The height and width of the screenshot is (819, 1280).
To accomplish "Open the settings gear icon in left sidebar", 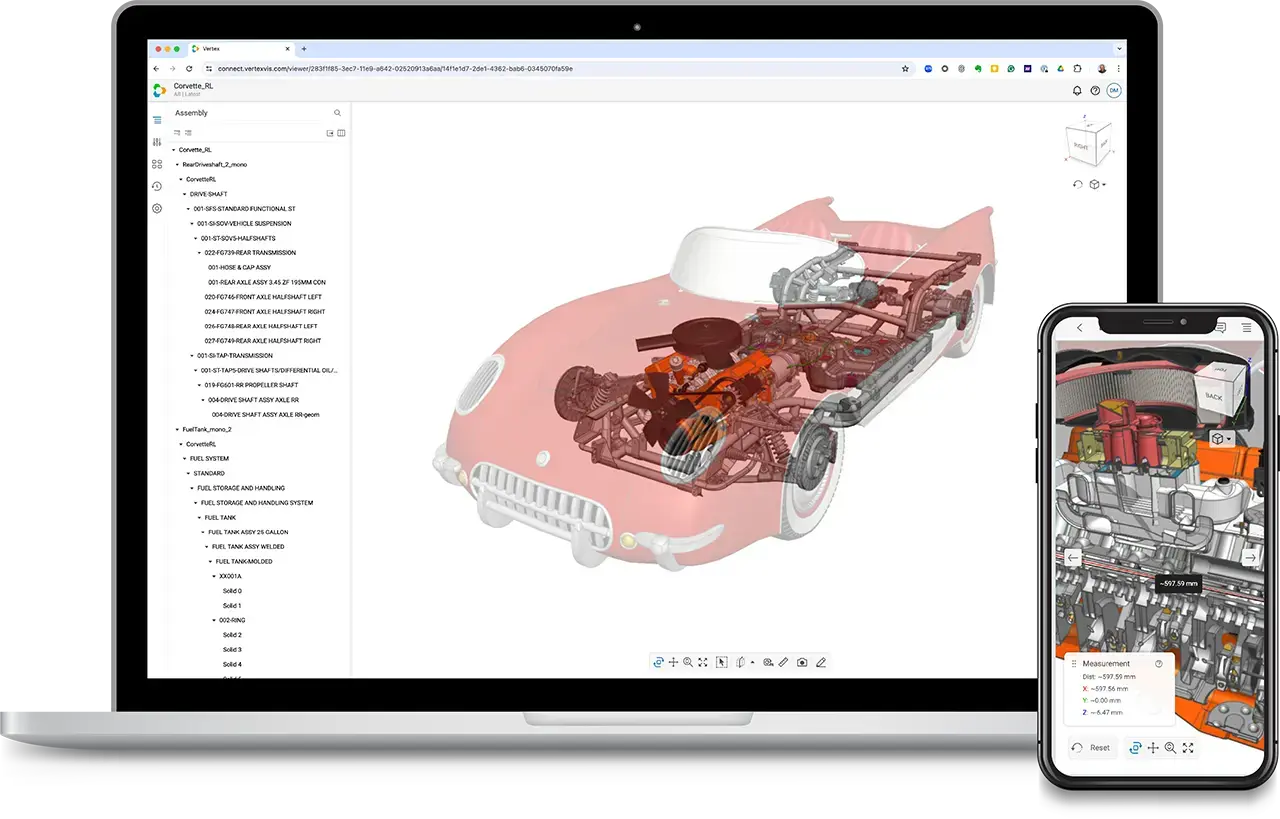I will pyautogui.click(x=157, y=208).
